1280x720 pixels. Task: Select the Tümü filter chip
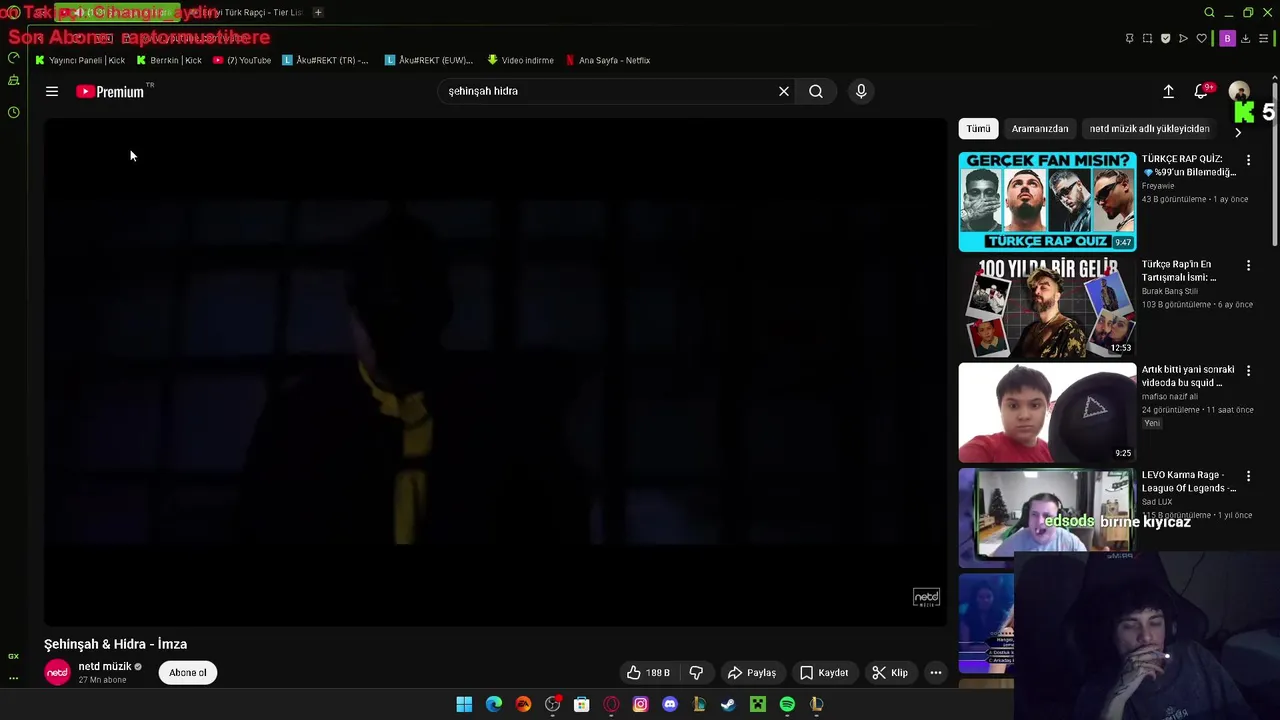[x=978, y=128]
